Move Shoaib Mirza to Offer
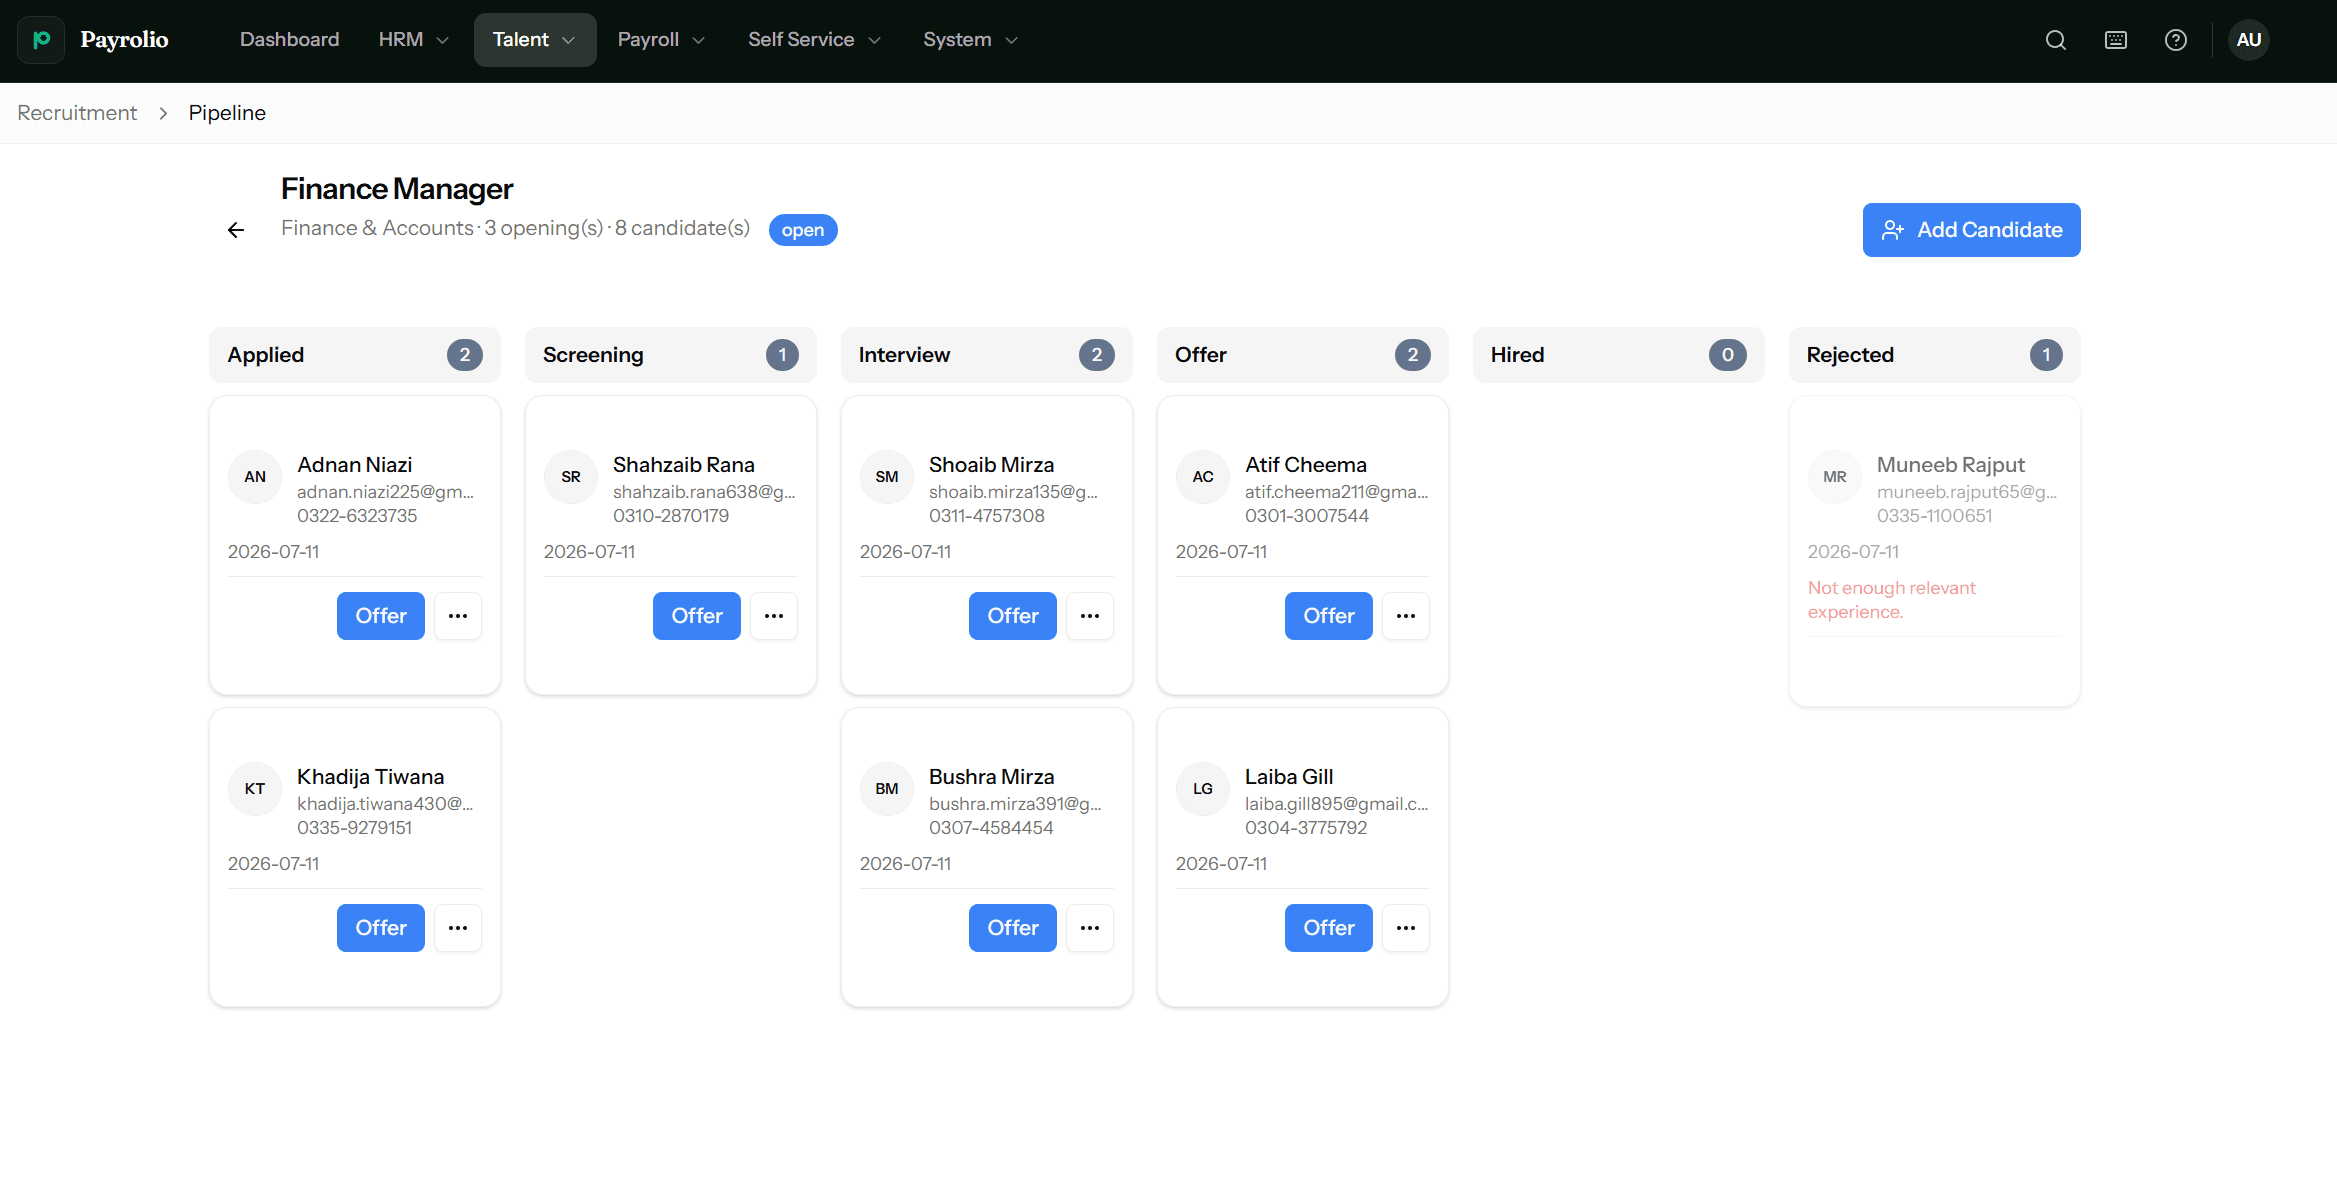2337x1197 pixels. [x=1012, y=616]
